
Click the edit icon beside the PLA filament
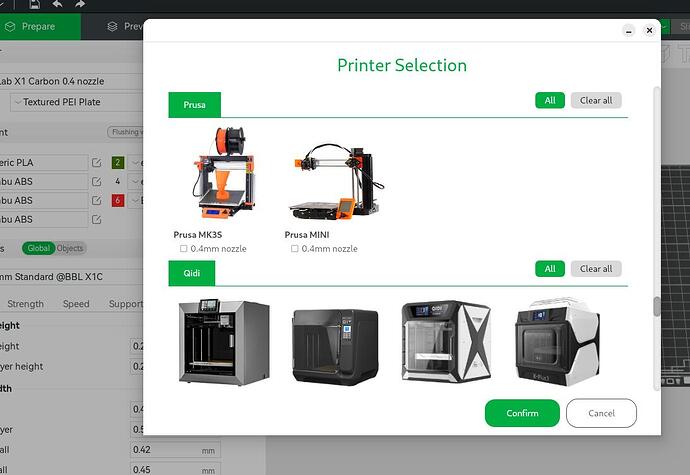click(97, 162)
